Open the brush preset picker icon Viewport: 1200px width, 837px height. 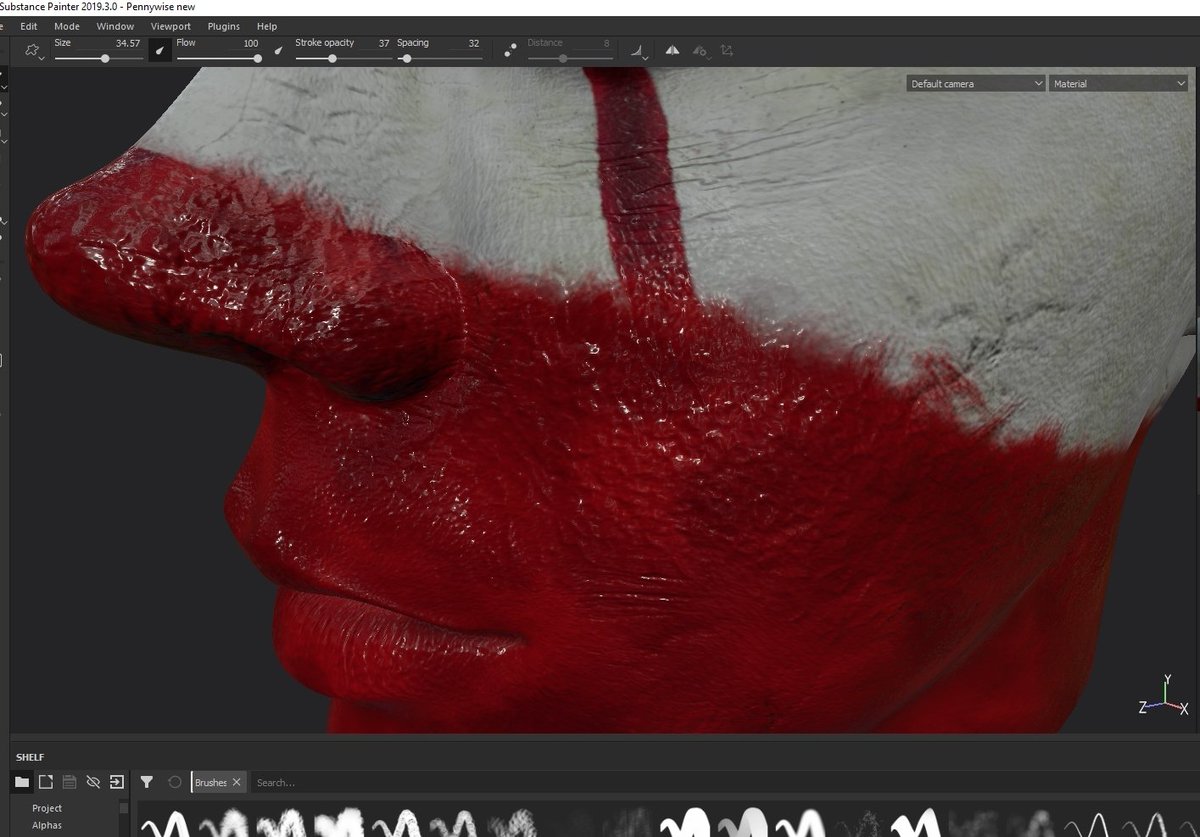[x=33, y=50]
